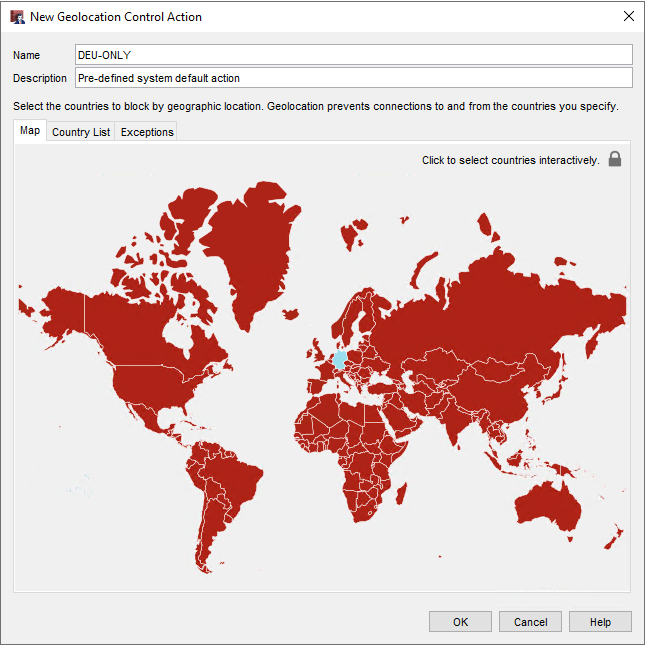Open the Country List tab
Viewport: 646px width, 645px height.
click(81, 132)
